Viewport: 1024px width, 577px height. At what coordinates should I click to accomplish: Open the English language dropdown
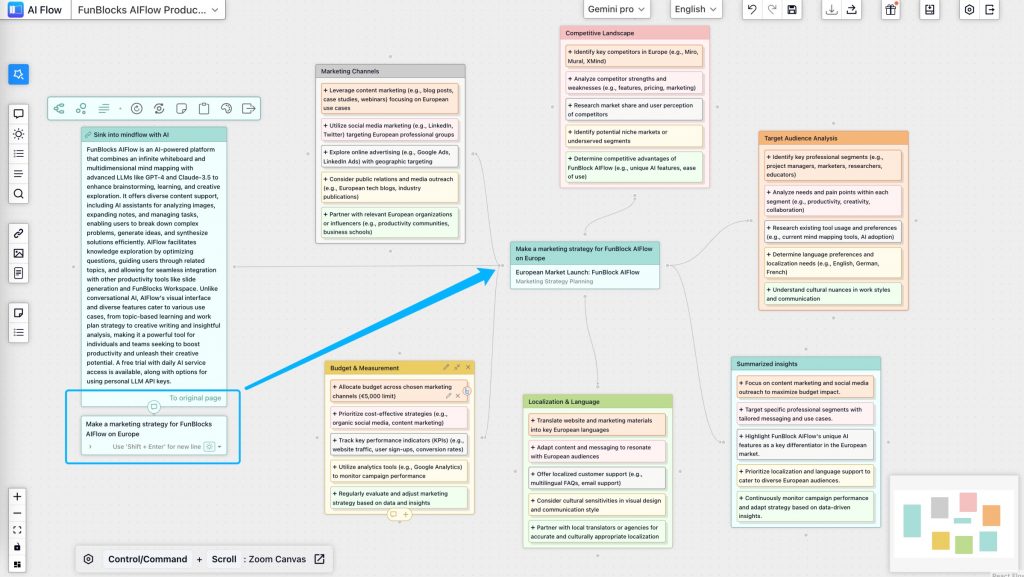(x=696, y=10)
